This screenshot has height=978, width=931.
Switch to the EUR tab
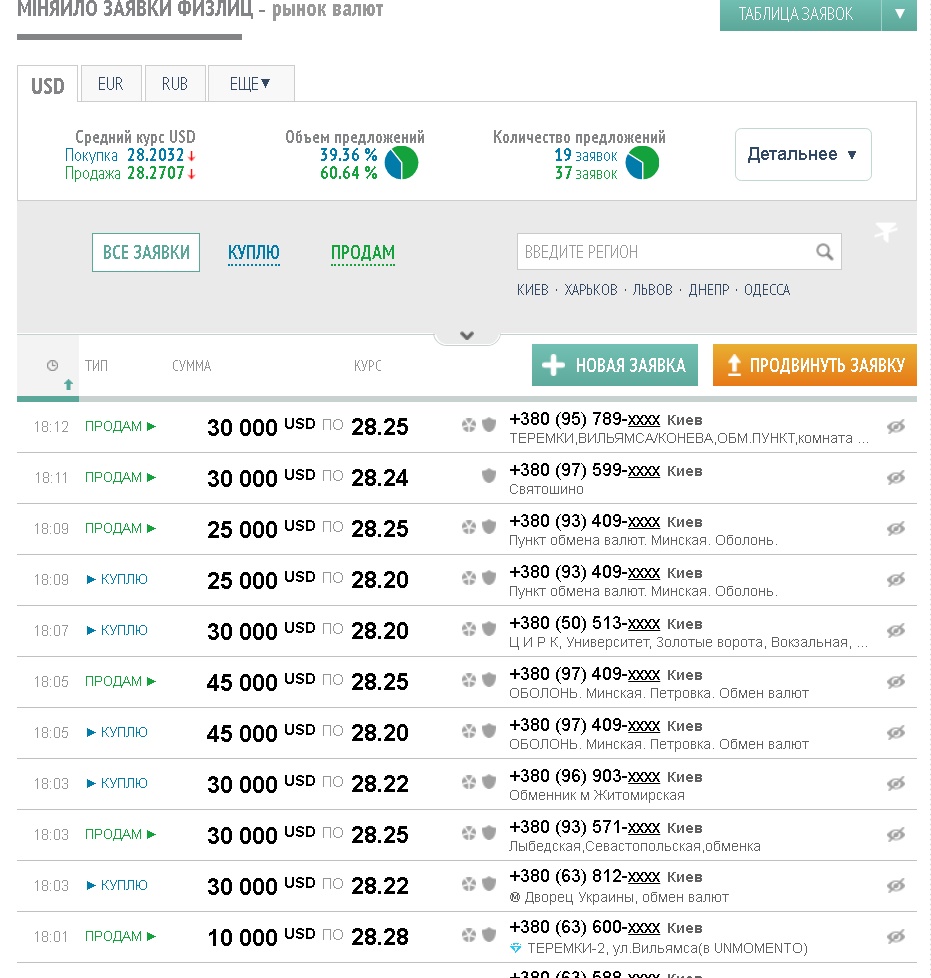pyautogui.click(x=111, y=84)
